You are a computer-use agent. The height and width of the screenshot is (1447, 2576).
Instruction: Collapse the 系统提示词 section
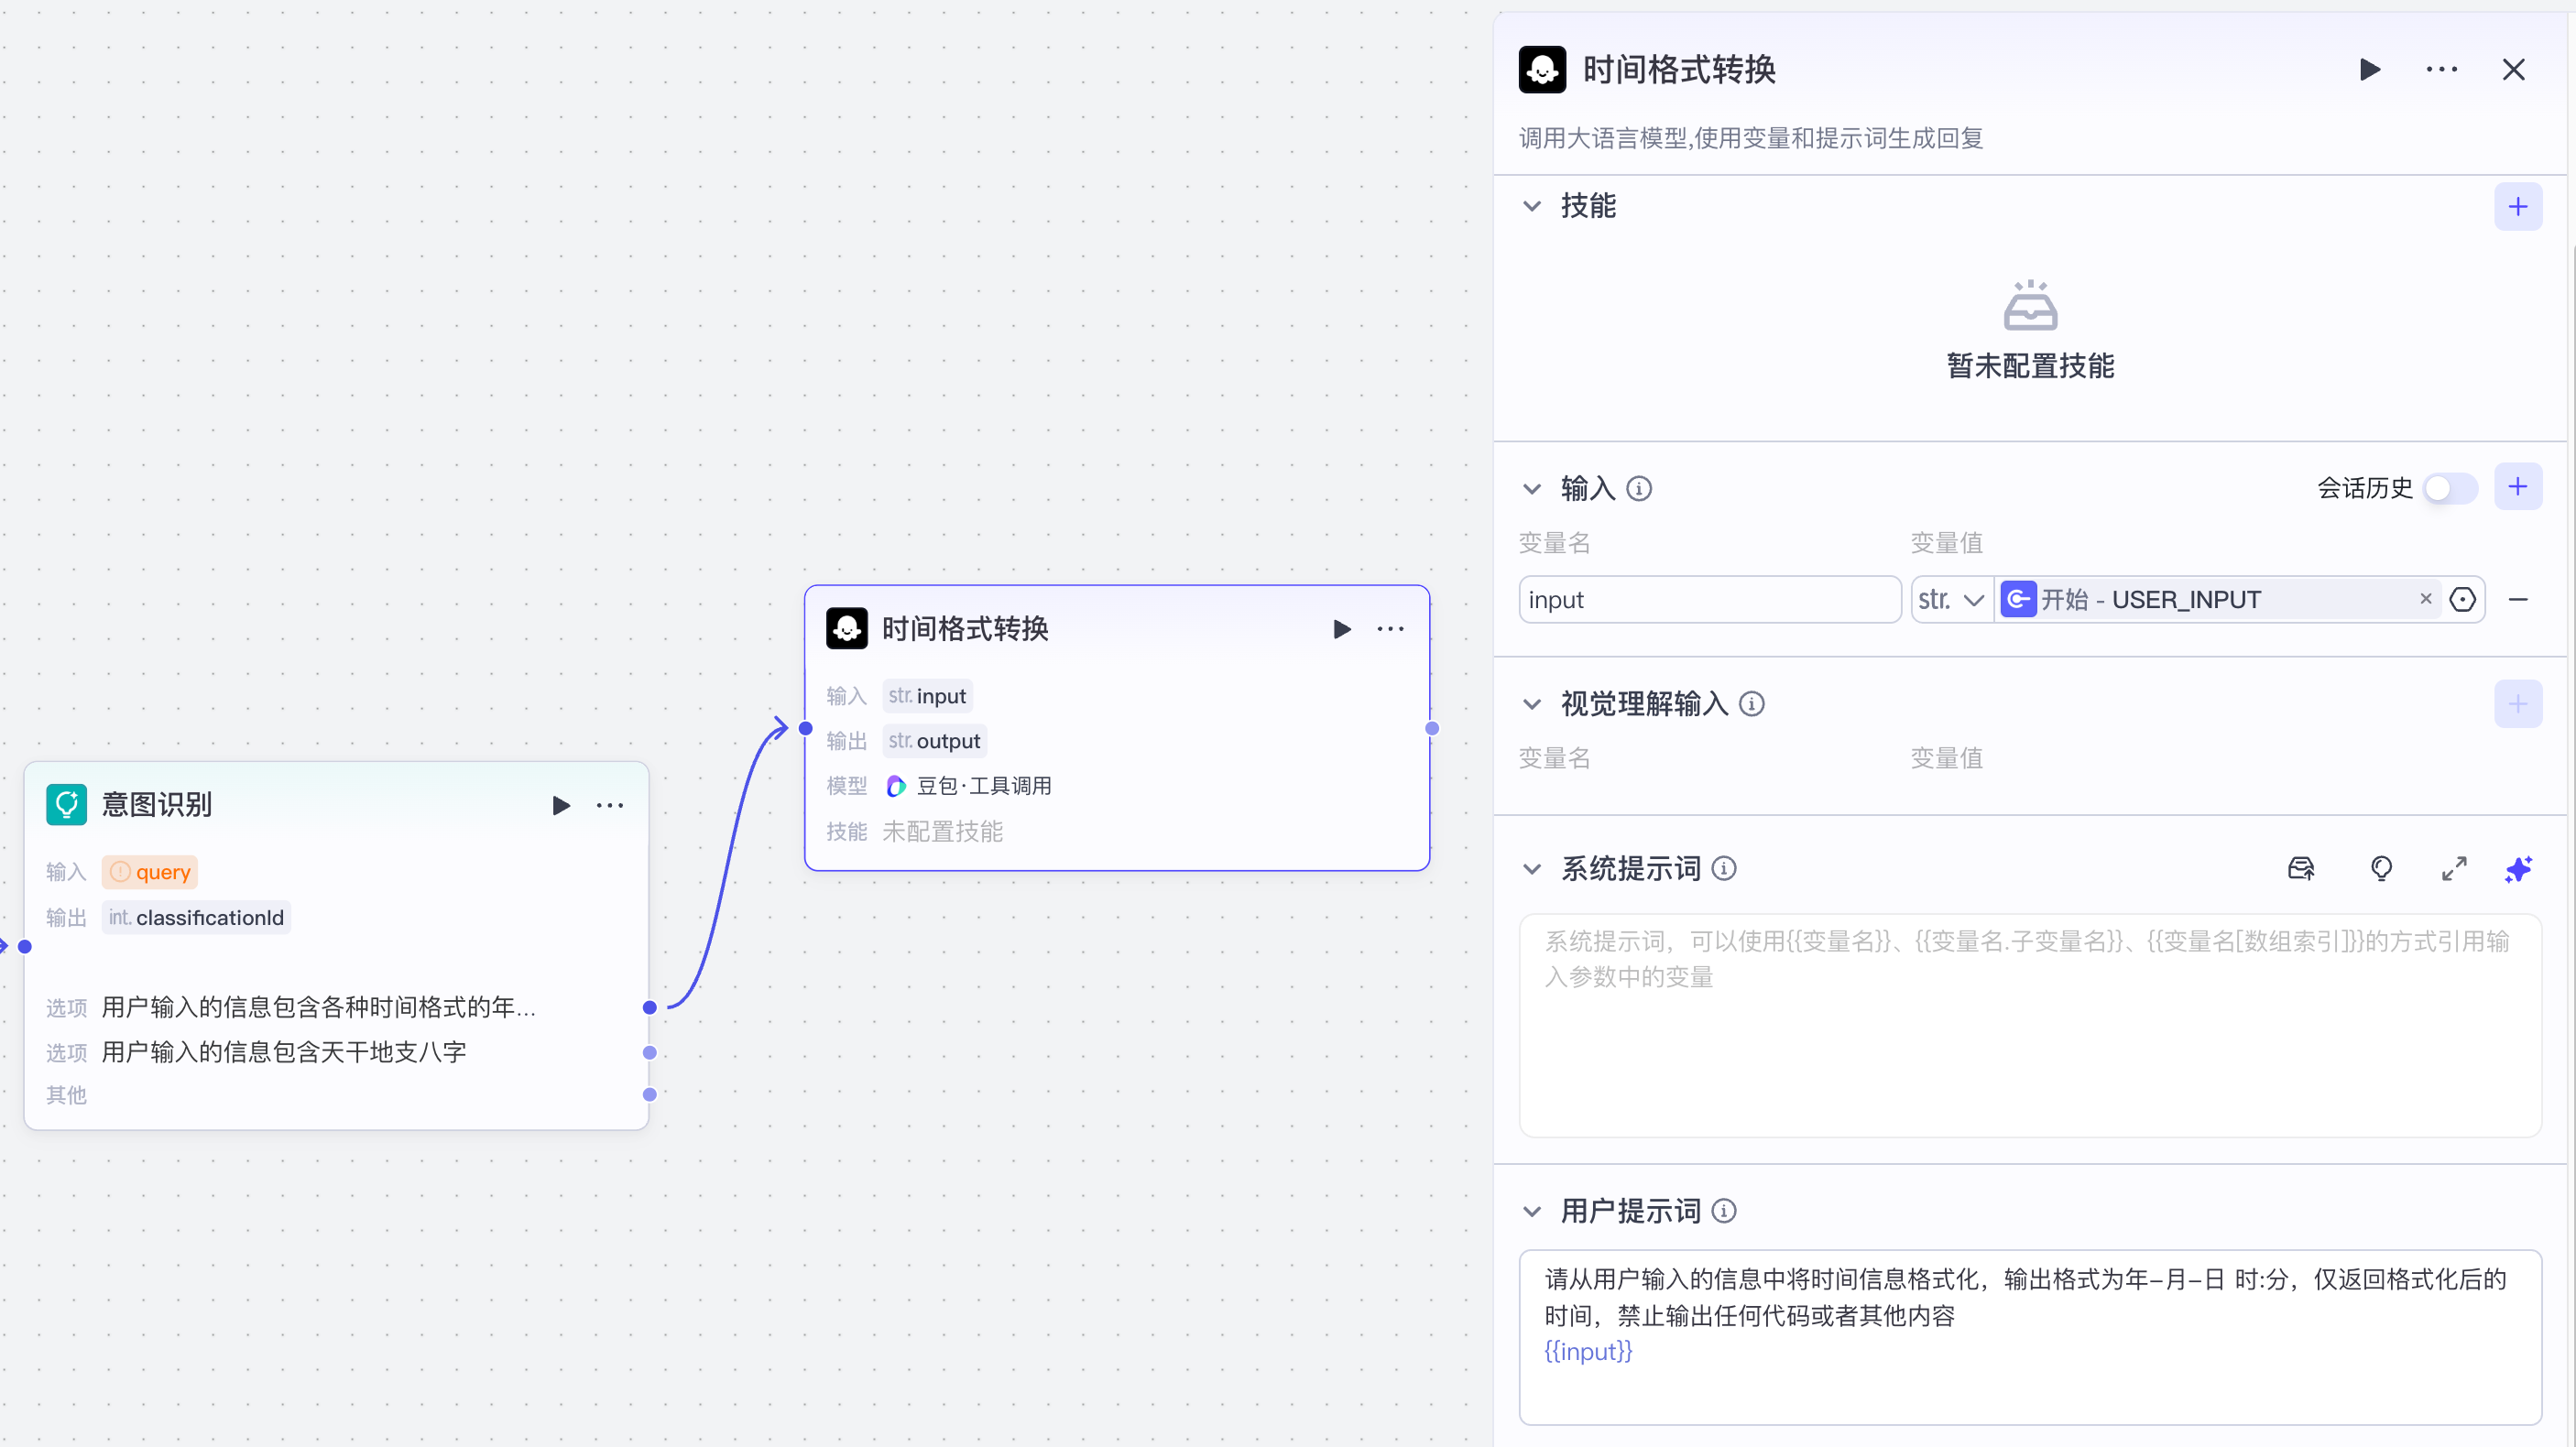tap(1532, 869)
